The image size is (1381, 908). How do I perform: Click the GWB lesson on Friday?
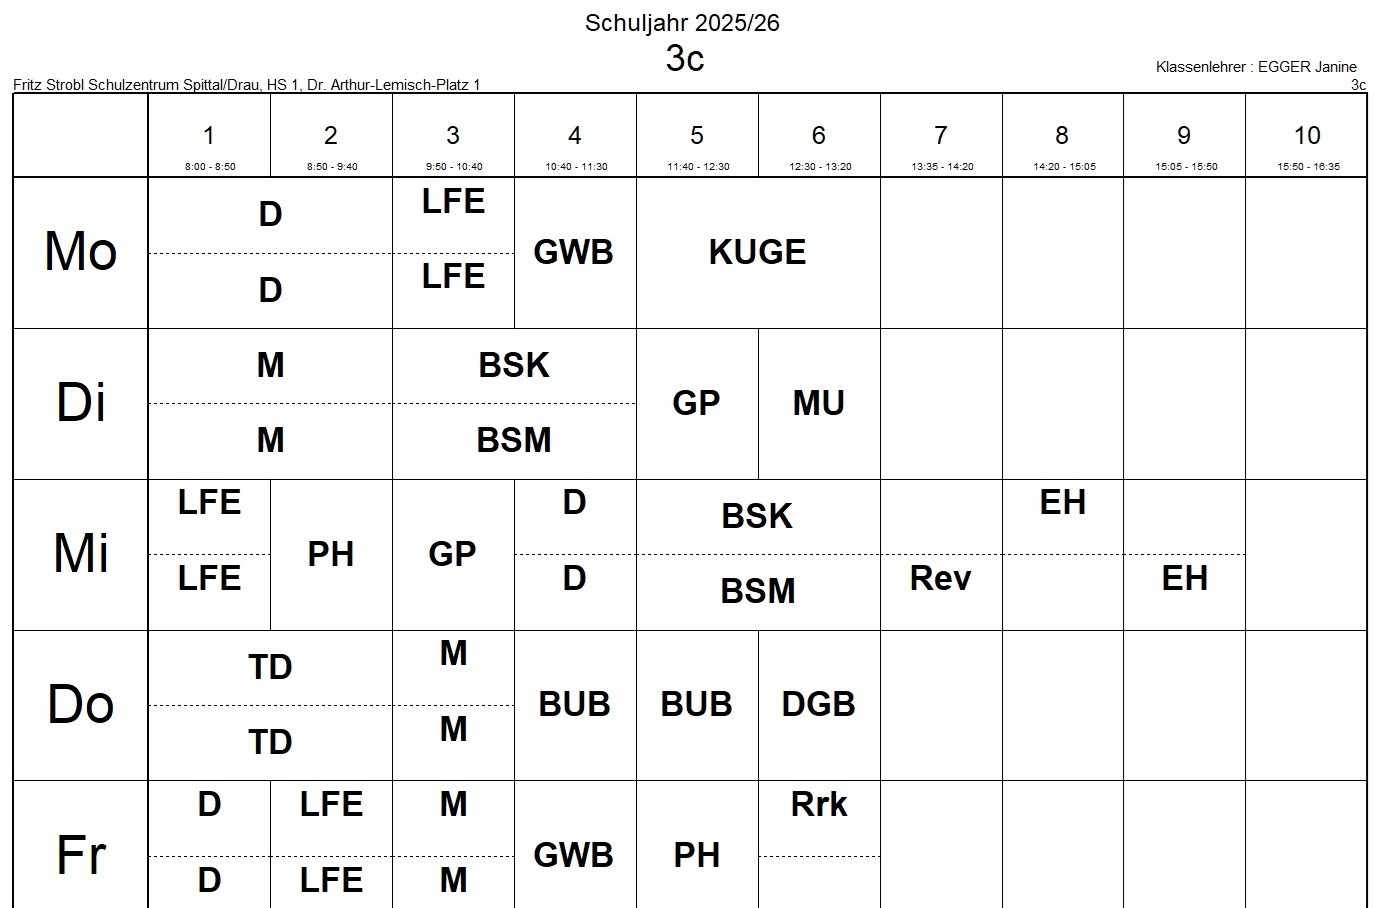573,855
